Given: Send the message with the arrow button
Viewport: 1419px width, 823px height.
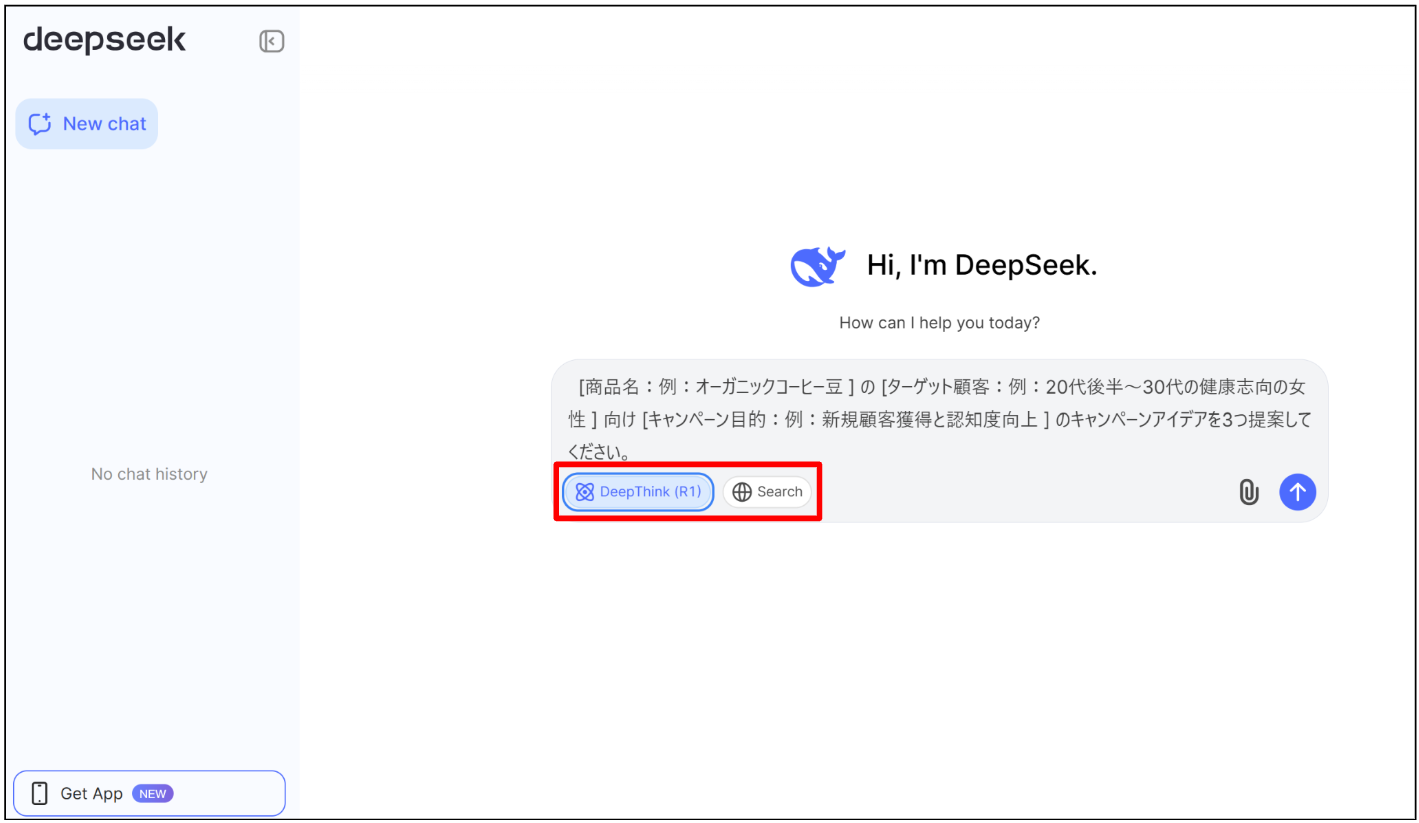Looking at the screenshot, I should [1298, 492].
